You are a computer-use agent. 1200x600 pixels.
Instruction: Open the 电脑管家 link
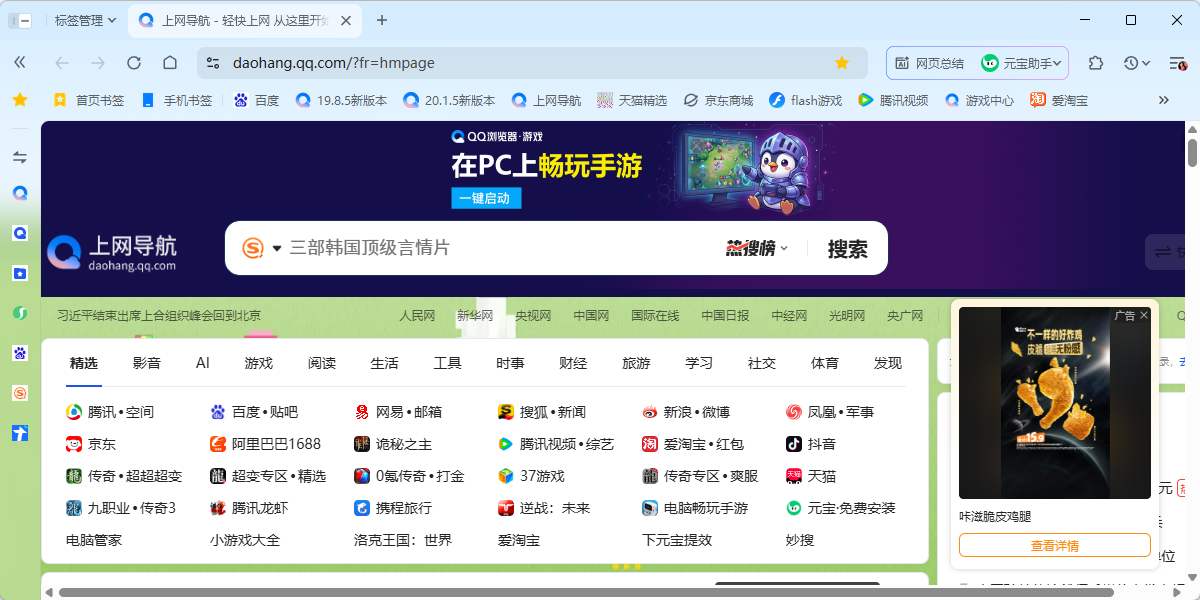point(94,540)
